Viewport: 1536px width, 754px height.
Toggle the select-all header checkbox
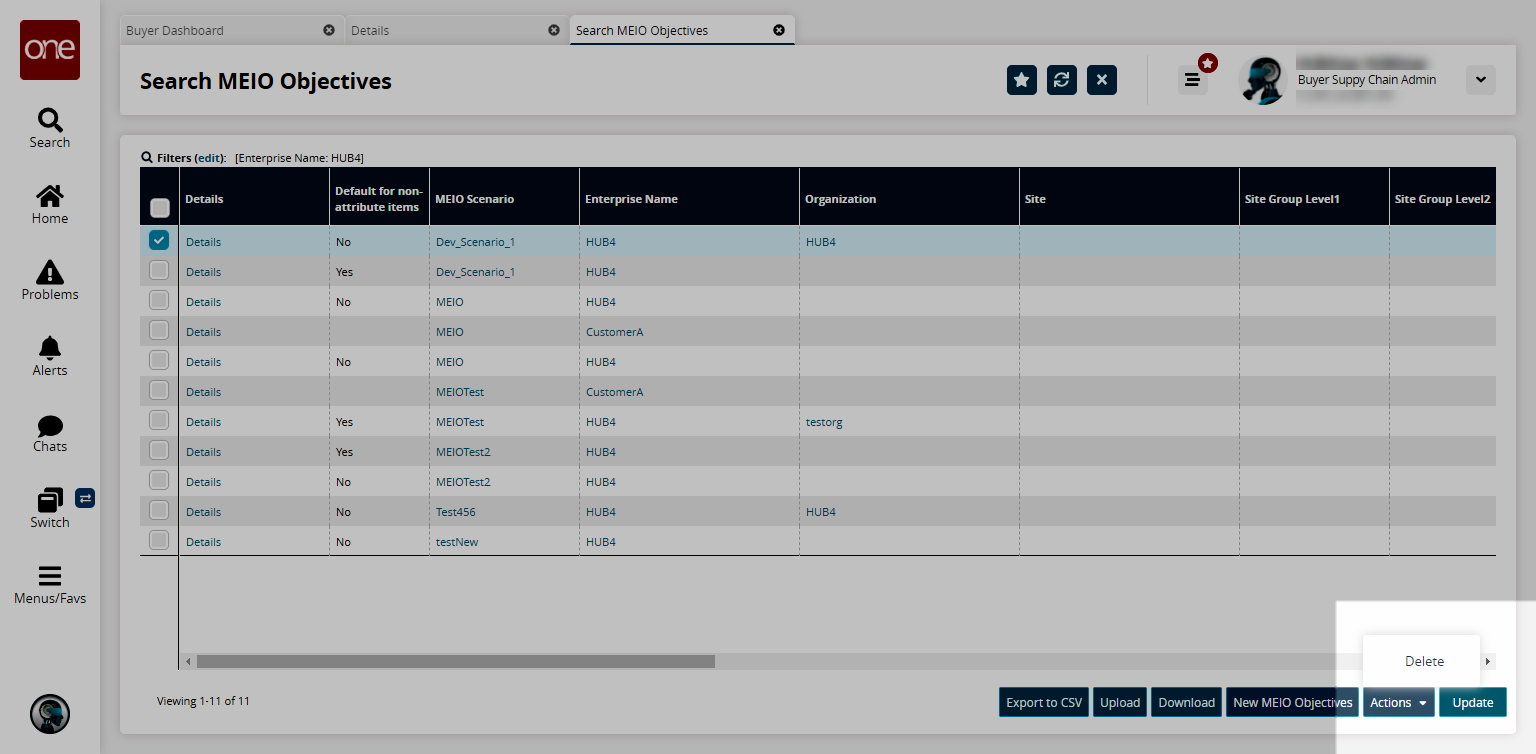(x=159, y=208)
